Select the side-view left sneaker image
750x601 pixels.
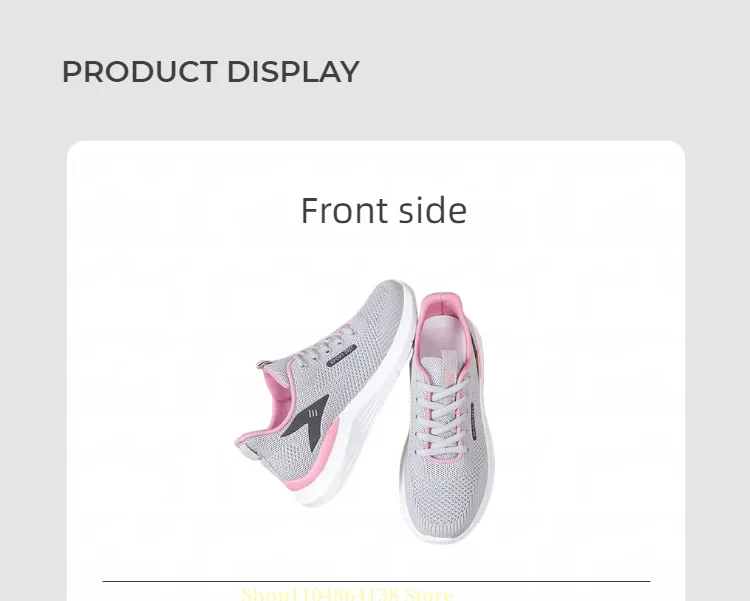[325, 392]
